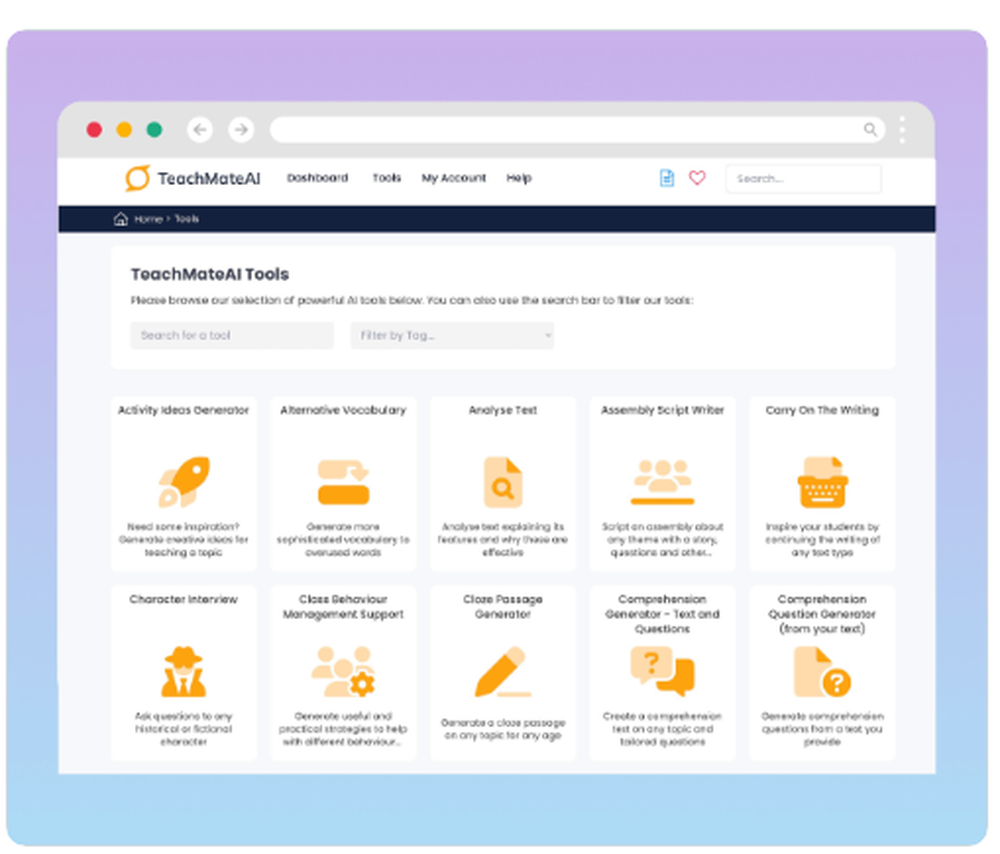The height and width of the screenshot is (854, 1000).
Task: Click 'Create a comprehension text' description
Action: point(663,729)
